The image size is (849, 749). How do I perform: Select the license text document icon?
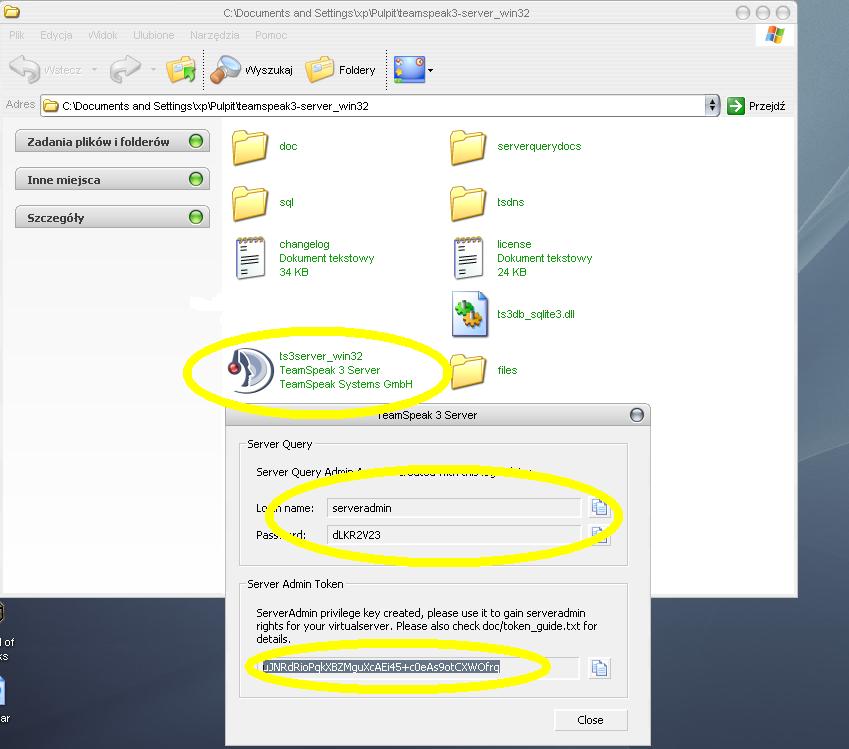click(468, 258)
